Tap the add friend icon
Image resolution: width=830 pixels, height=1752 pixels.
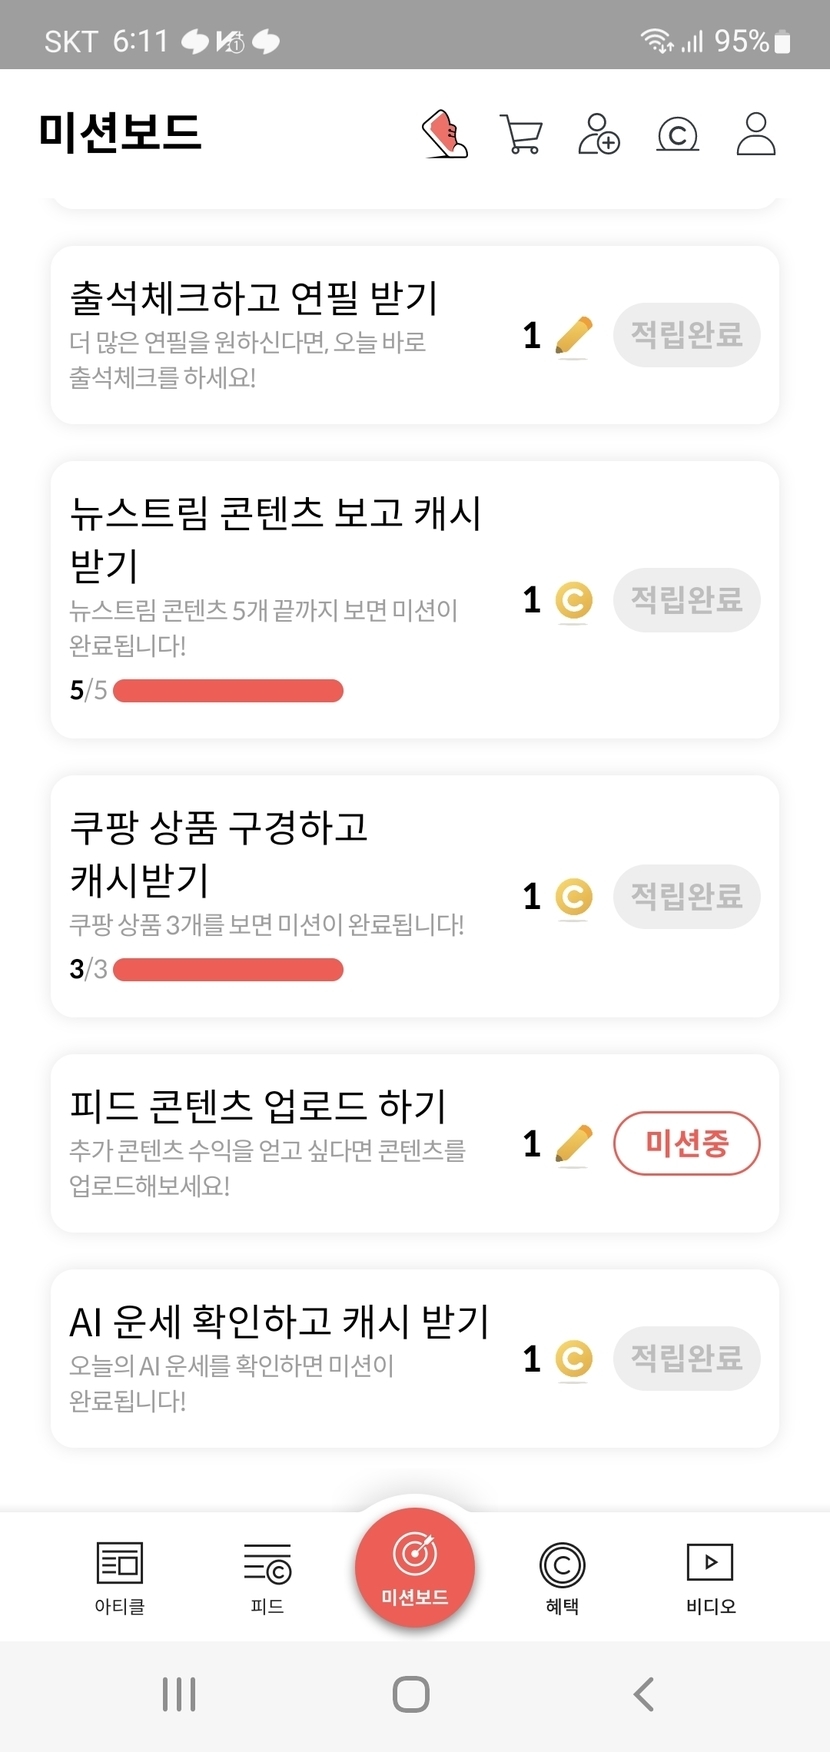point(599,134)
